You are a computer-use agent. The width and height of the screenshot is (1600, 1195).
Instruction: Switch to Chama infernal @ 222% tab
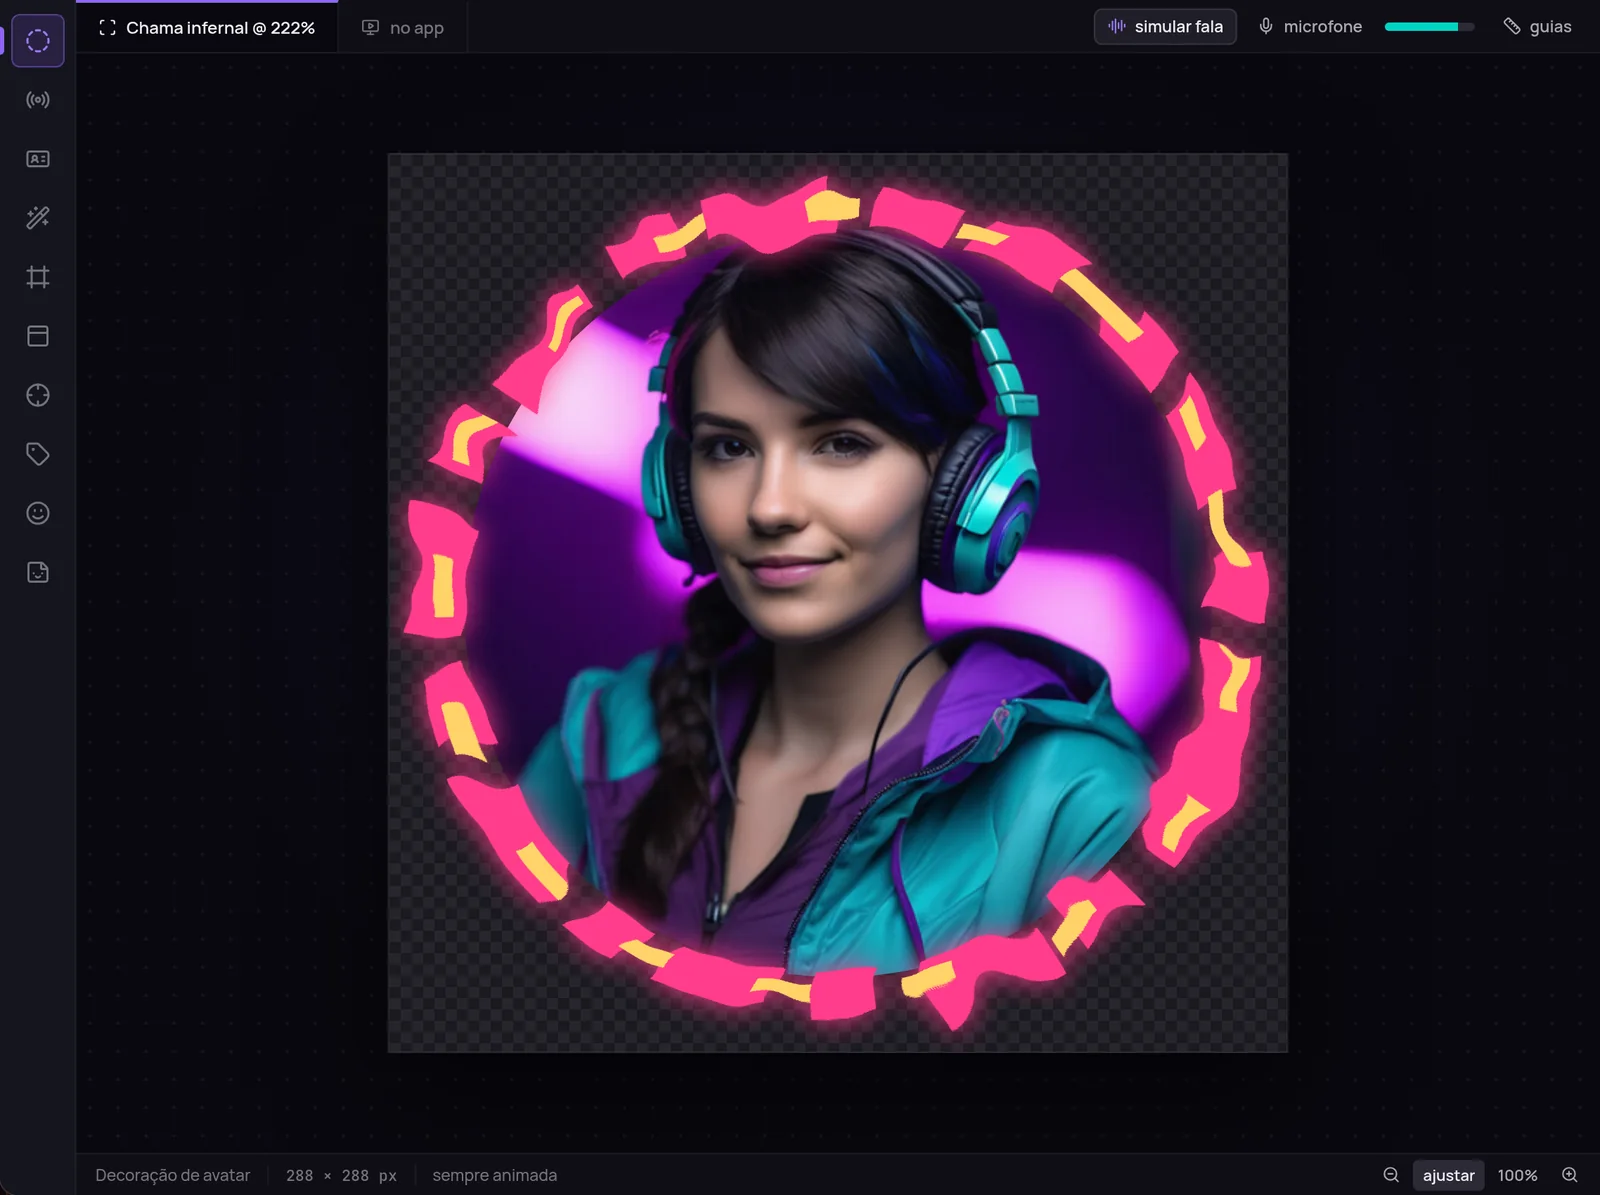click(x=207, y=28)
